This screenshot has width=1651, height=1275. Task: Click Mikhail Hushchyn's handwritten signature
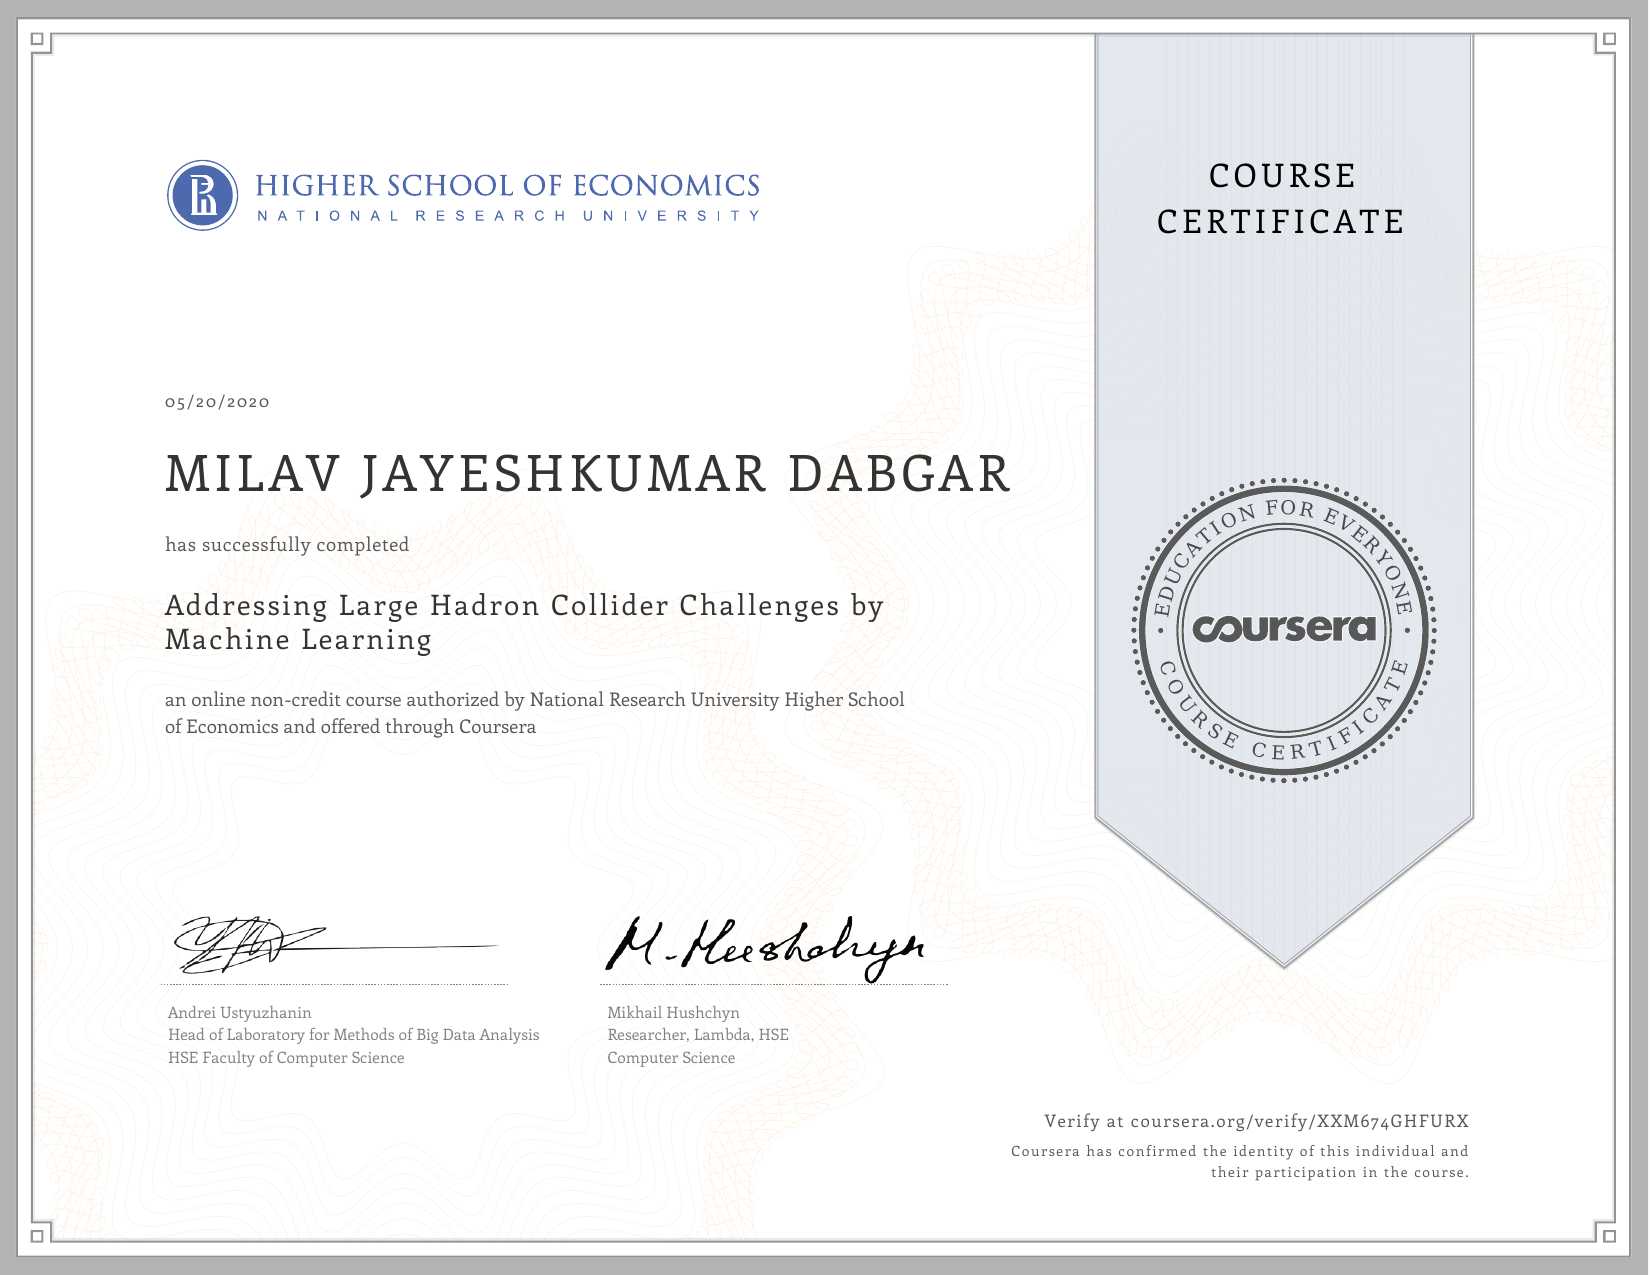(x=765, y=945)
